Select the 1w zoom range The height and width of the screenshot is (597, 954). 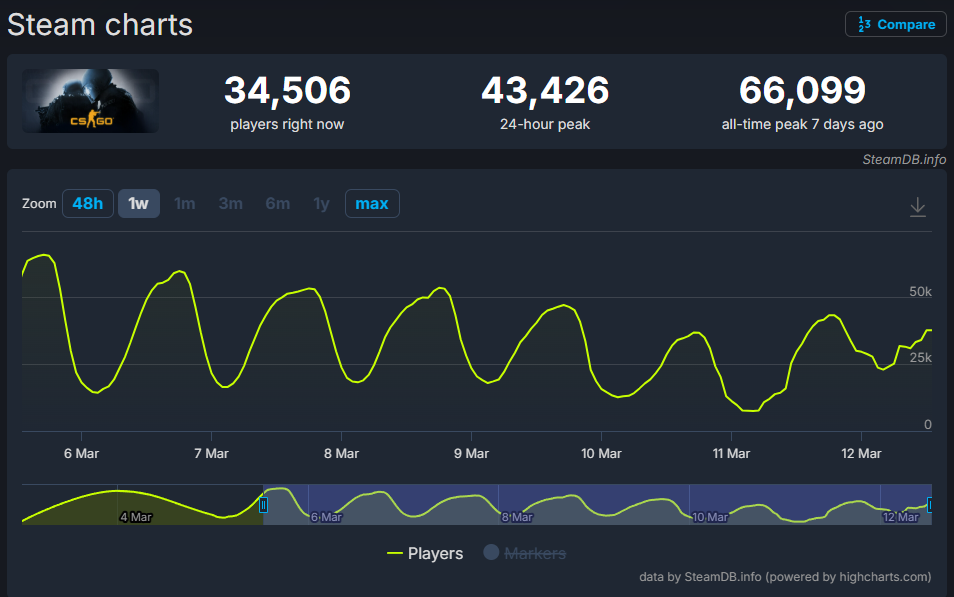139,203
